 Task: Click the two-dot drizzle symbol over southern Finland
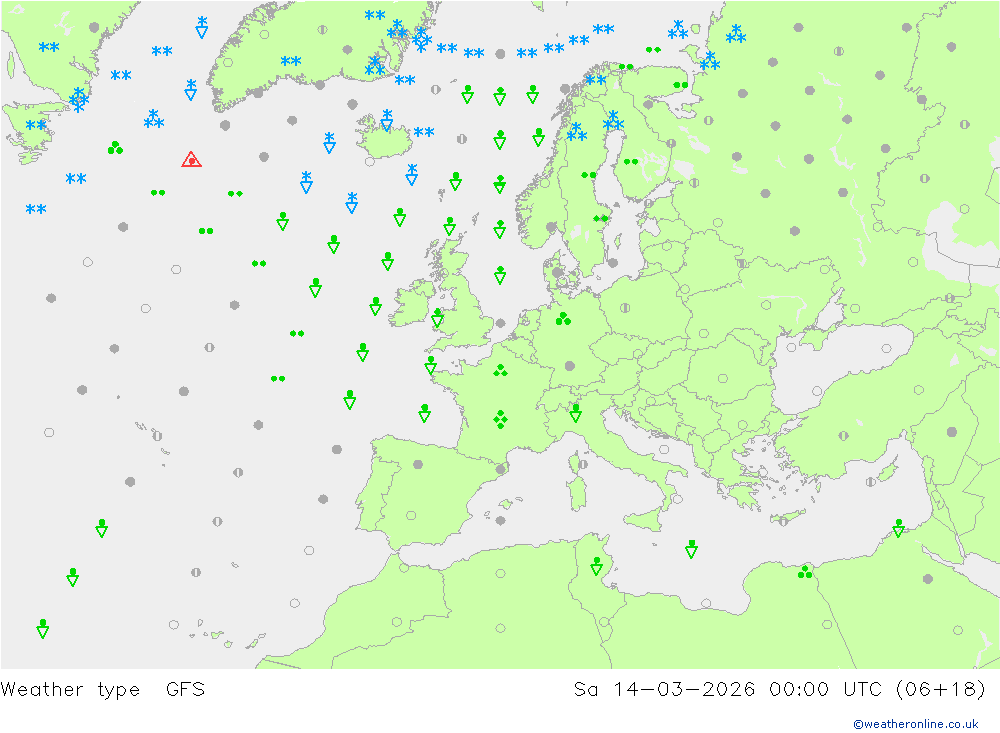[631, 162]
